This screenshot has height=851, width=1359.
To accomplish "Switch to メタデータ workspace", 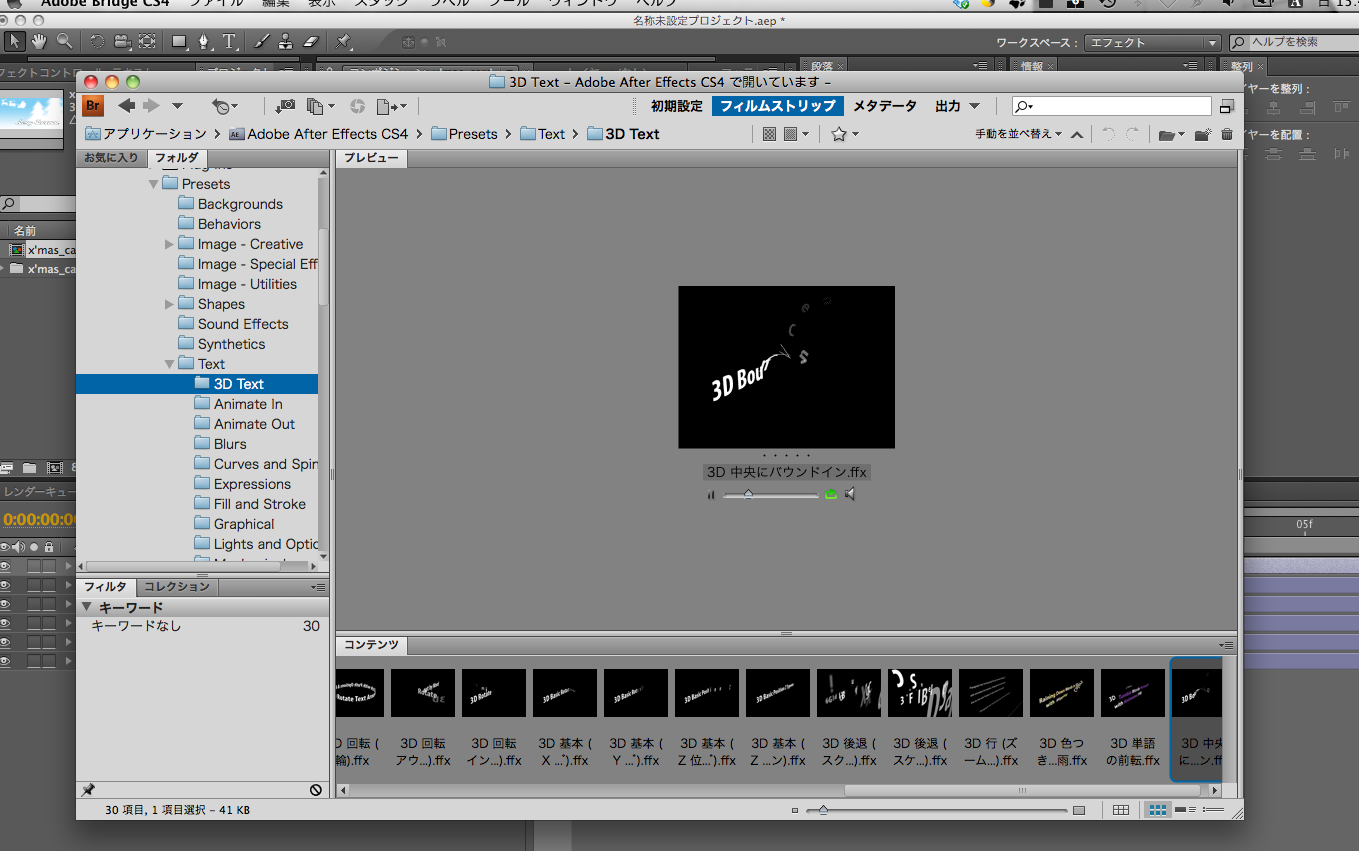I will [885, 106].
